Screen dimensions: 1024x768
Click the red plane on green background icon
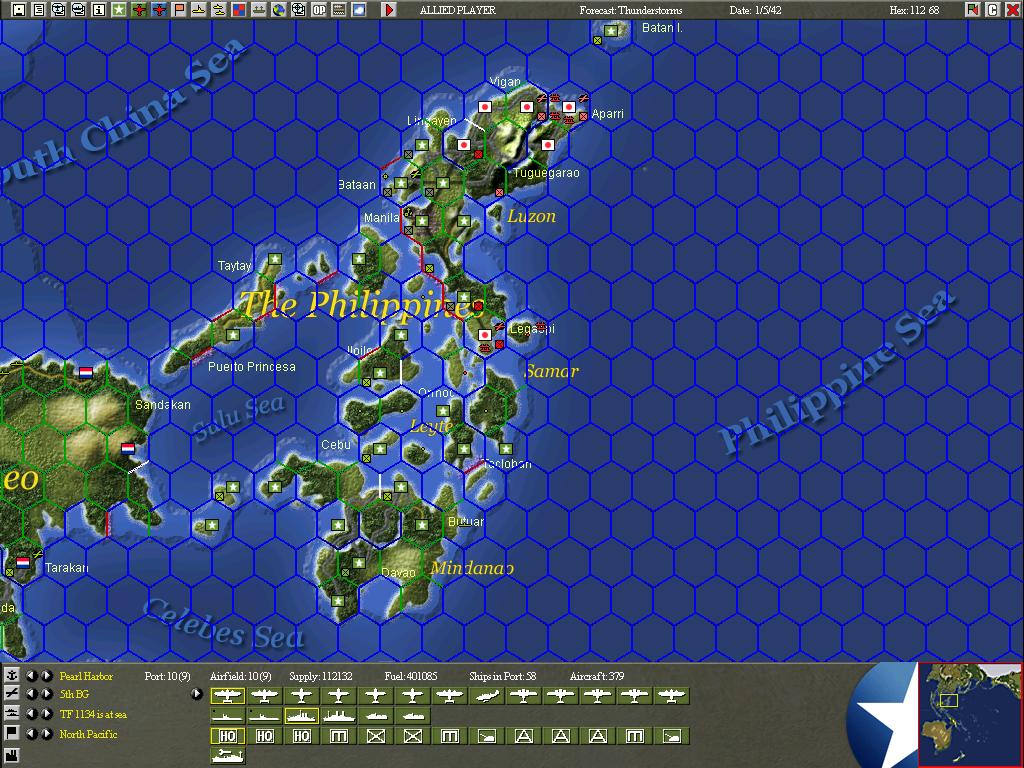point(139,9)
